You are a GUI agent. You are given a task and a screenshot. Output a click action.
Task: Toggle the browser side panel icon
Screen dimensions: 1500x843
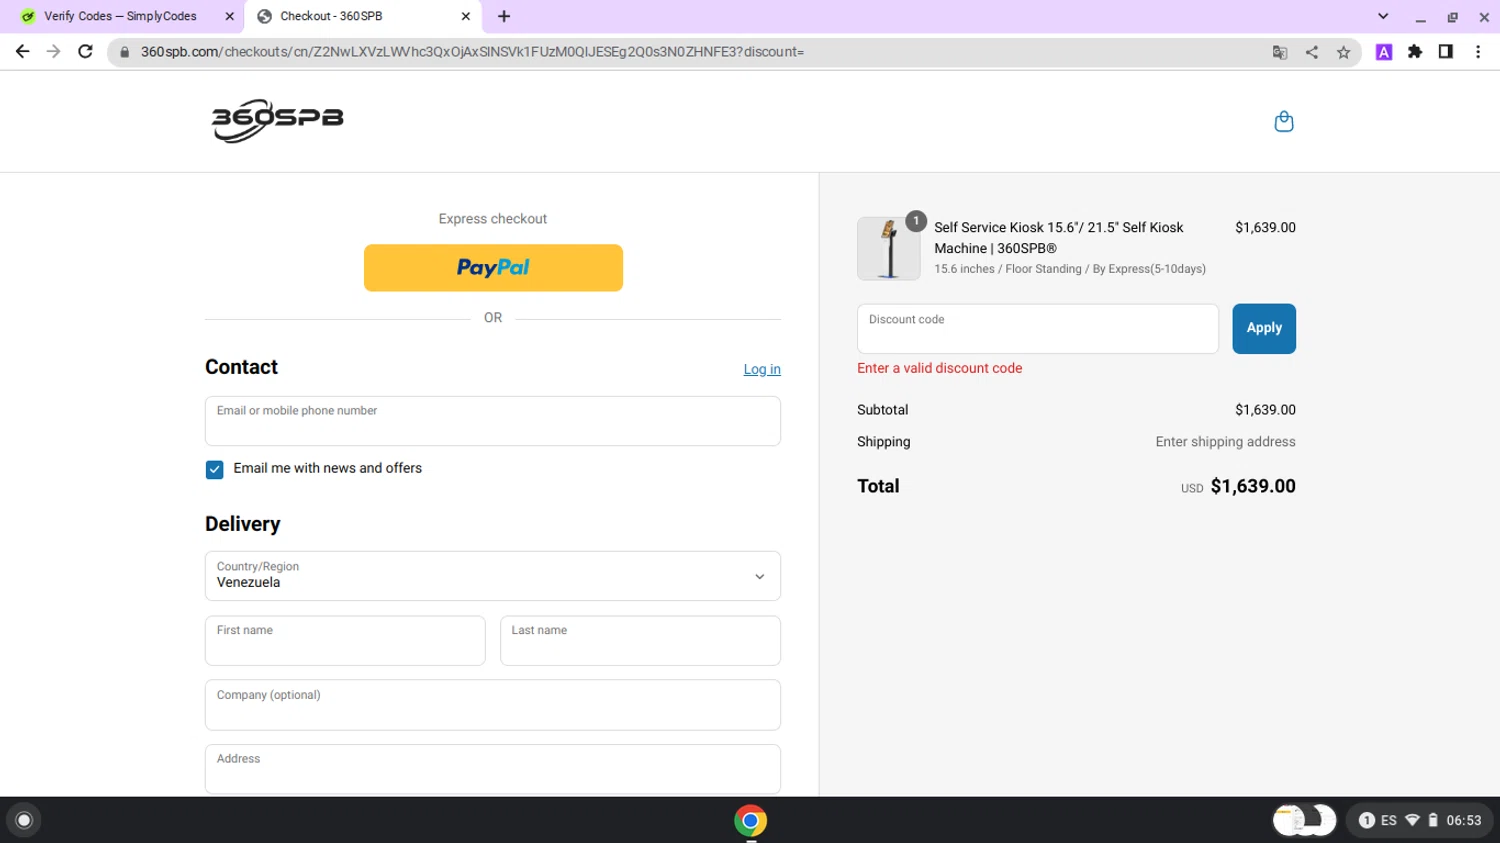(1446, 52)
